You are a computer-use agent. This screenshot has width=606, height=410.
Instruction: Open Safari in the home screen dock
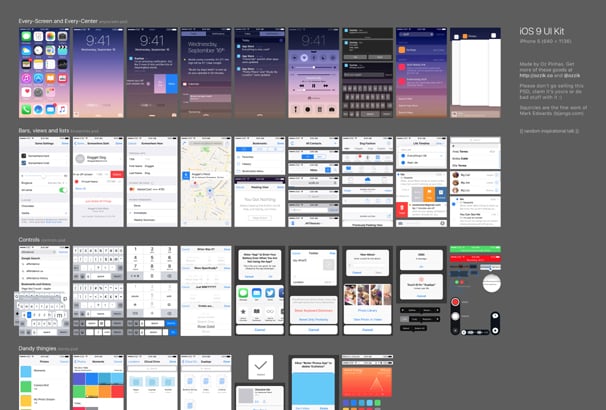coord(38,109)
